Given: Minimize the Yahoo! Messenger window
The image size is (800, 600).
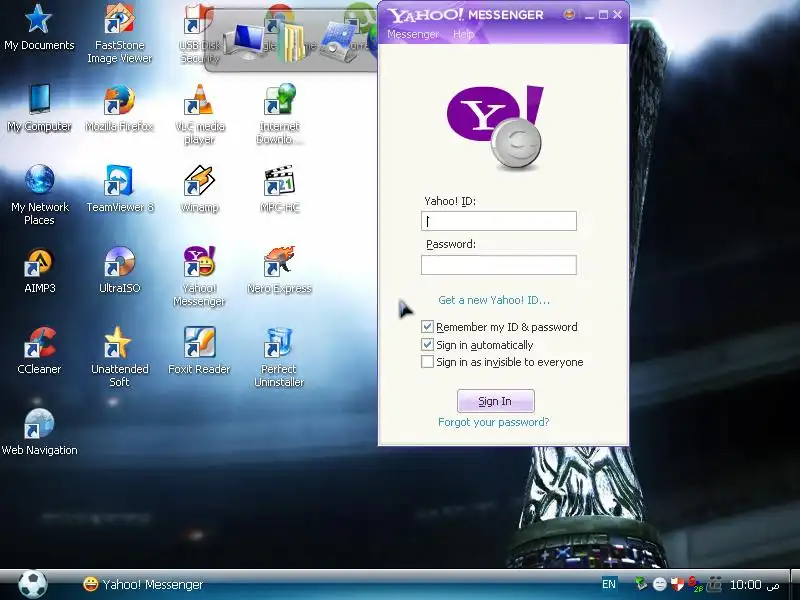Looking at the screenshot, I should point(589,15).
